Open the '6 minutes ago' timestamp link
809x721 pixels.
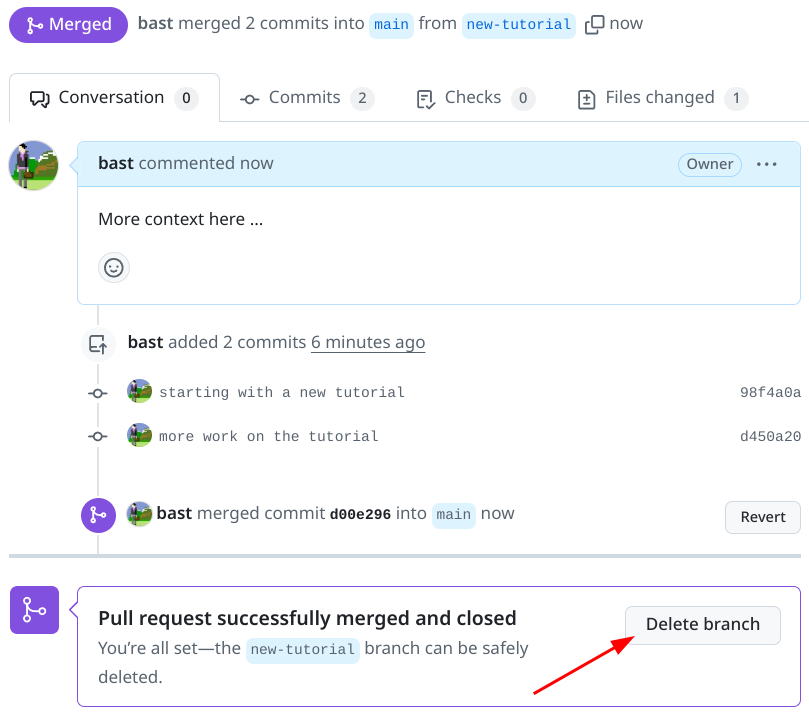[x=368, y=342]
